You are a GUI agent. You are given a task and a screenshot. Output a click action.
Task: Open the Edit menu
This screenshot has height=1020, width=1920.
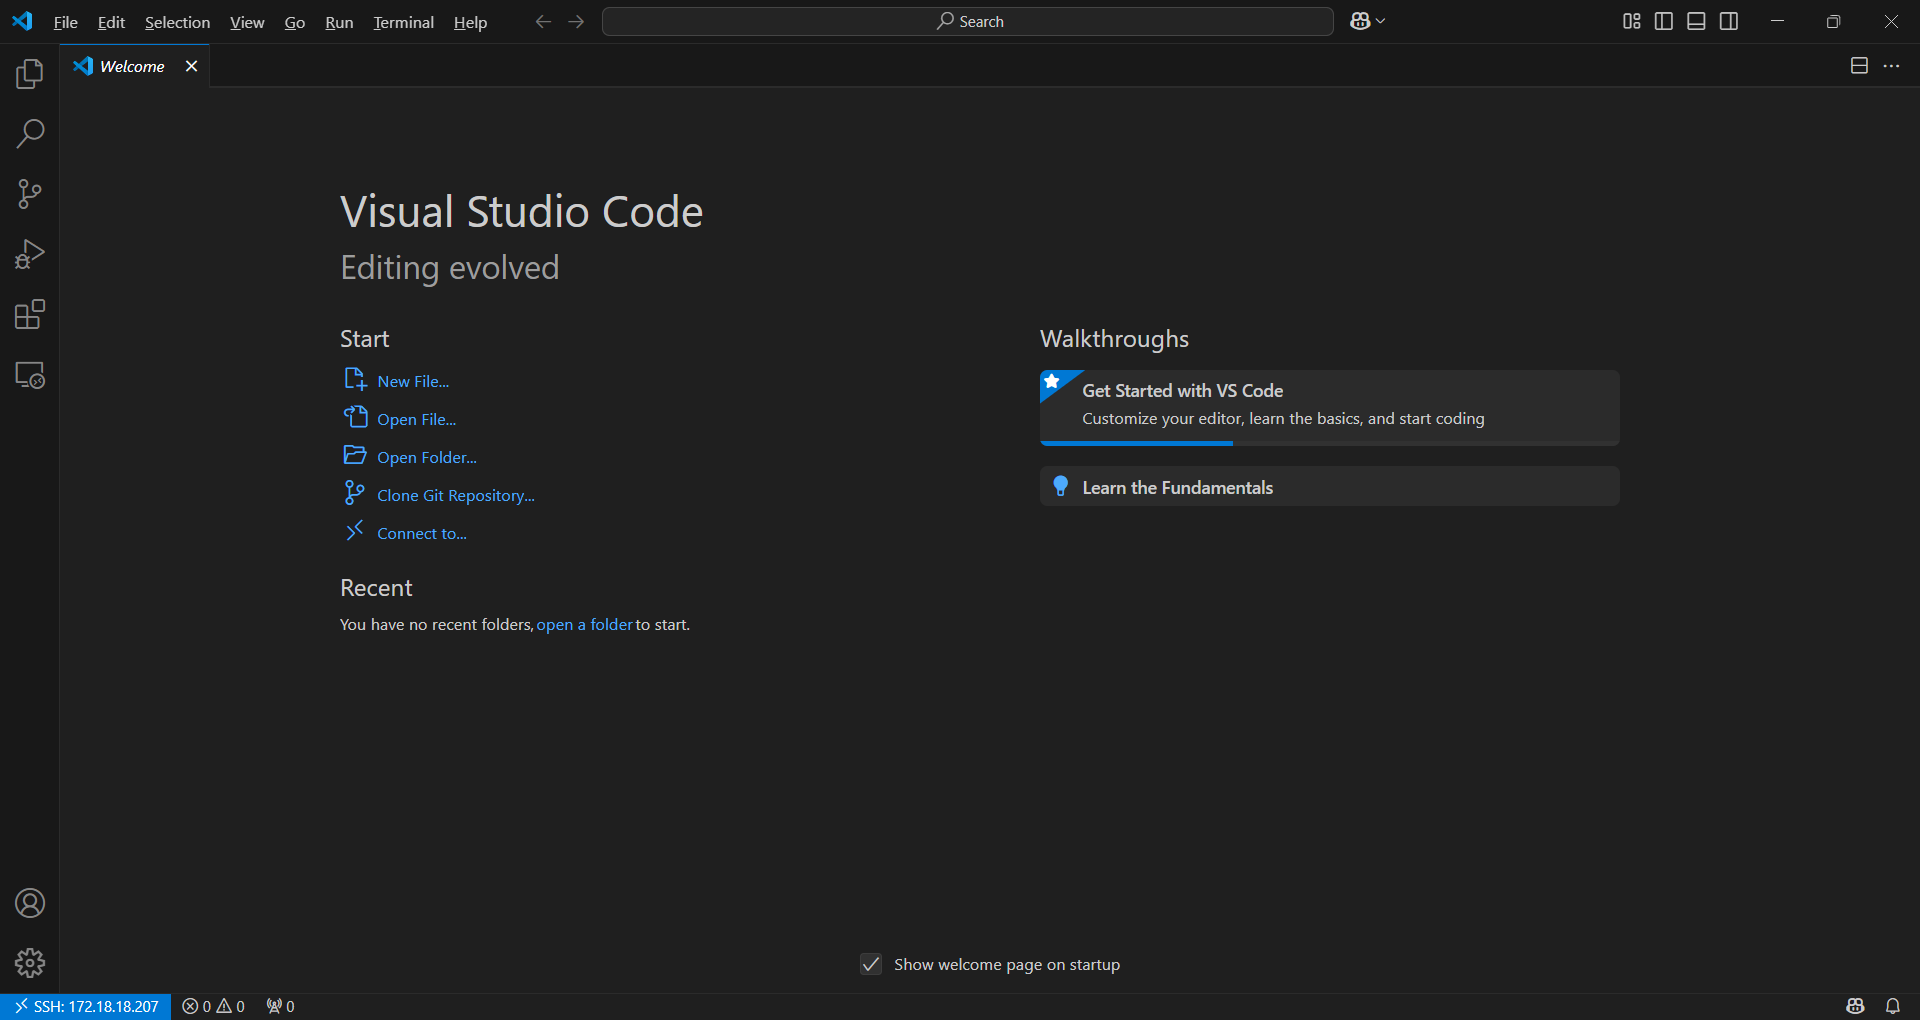(x=111, y=22)
